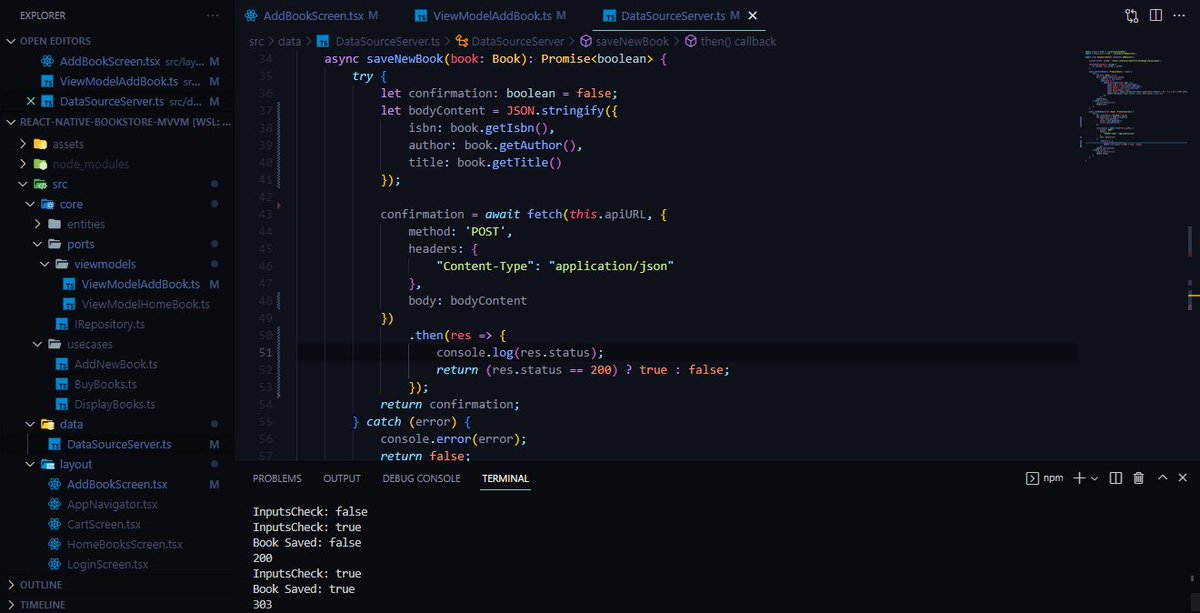This screenshot has width=1200, height=613.
Task: Switch to the OUTPUT tab
Action: 342,479
